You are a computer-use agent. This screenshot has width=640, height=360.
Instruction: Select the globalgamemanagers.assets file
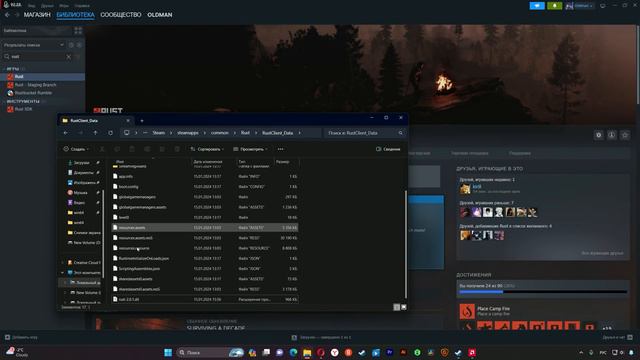205,207
